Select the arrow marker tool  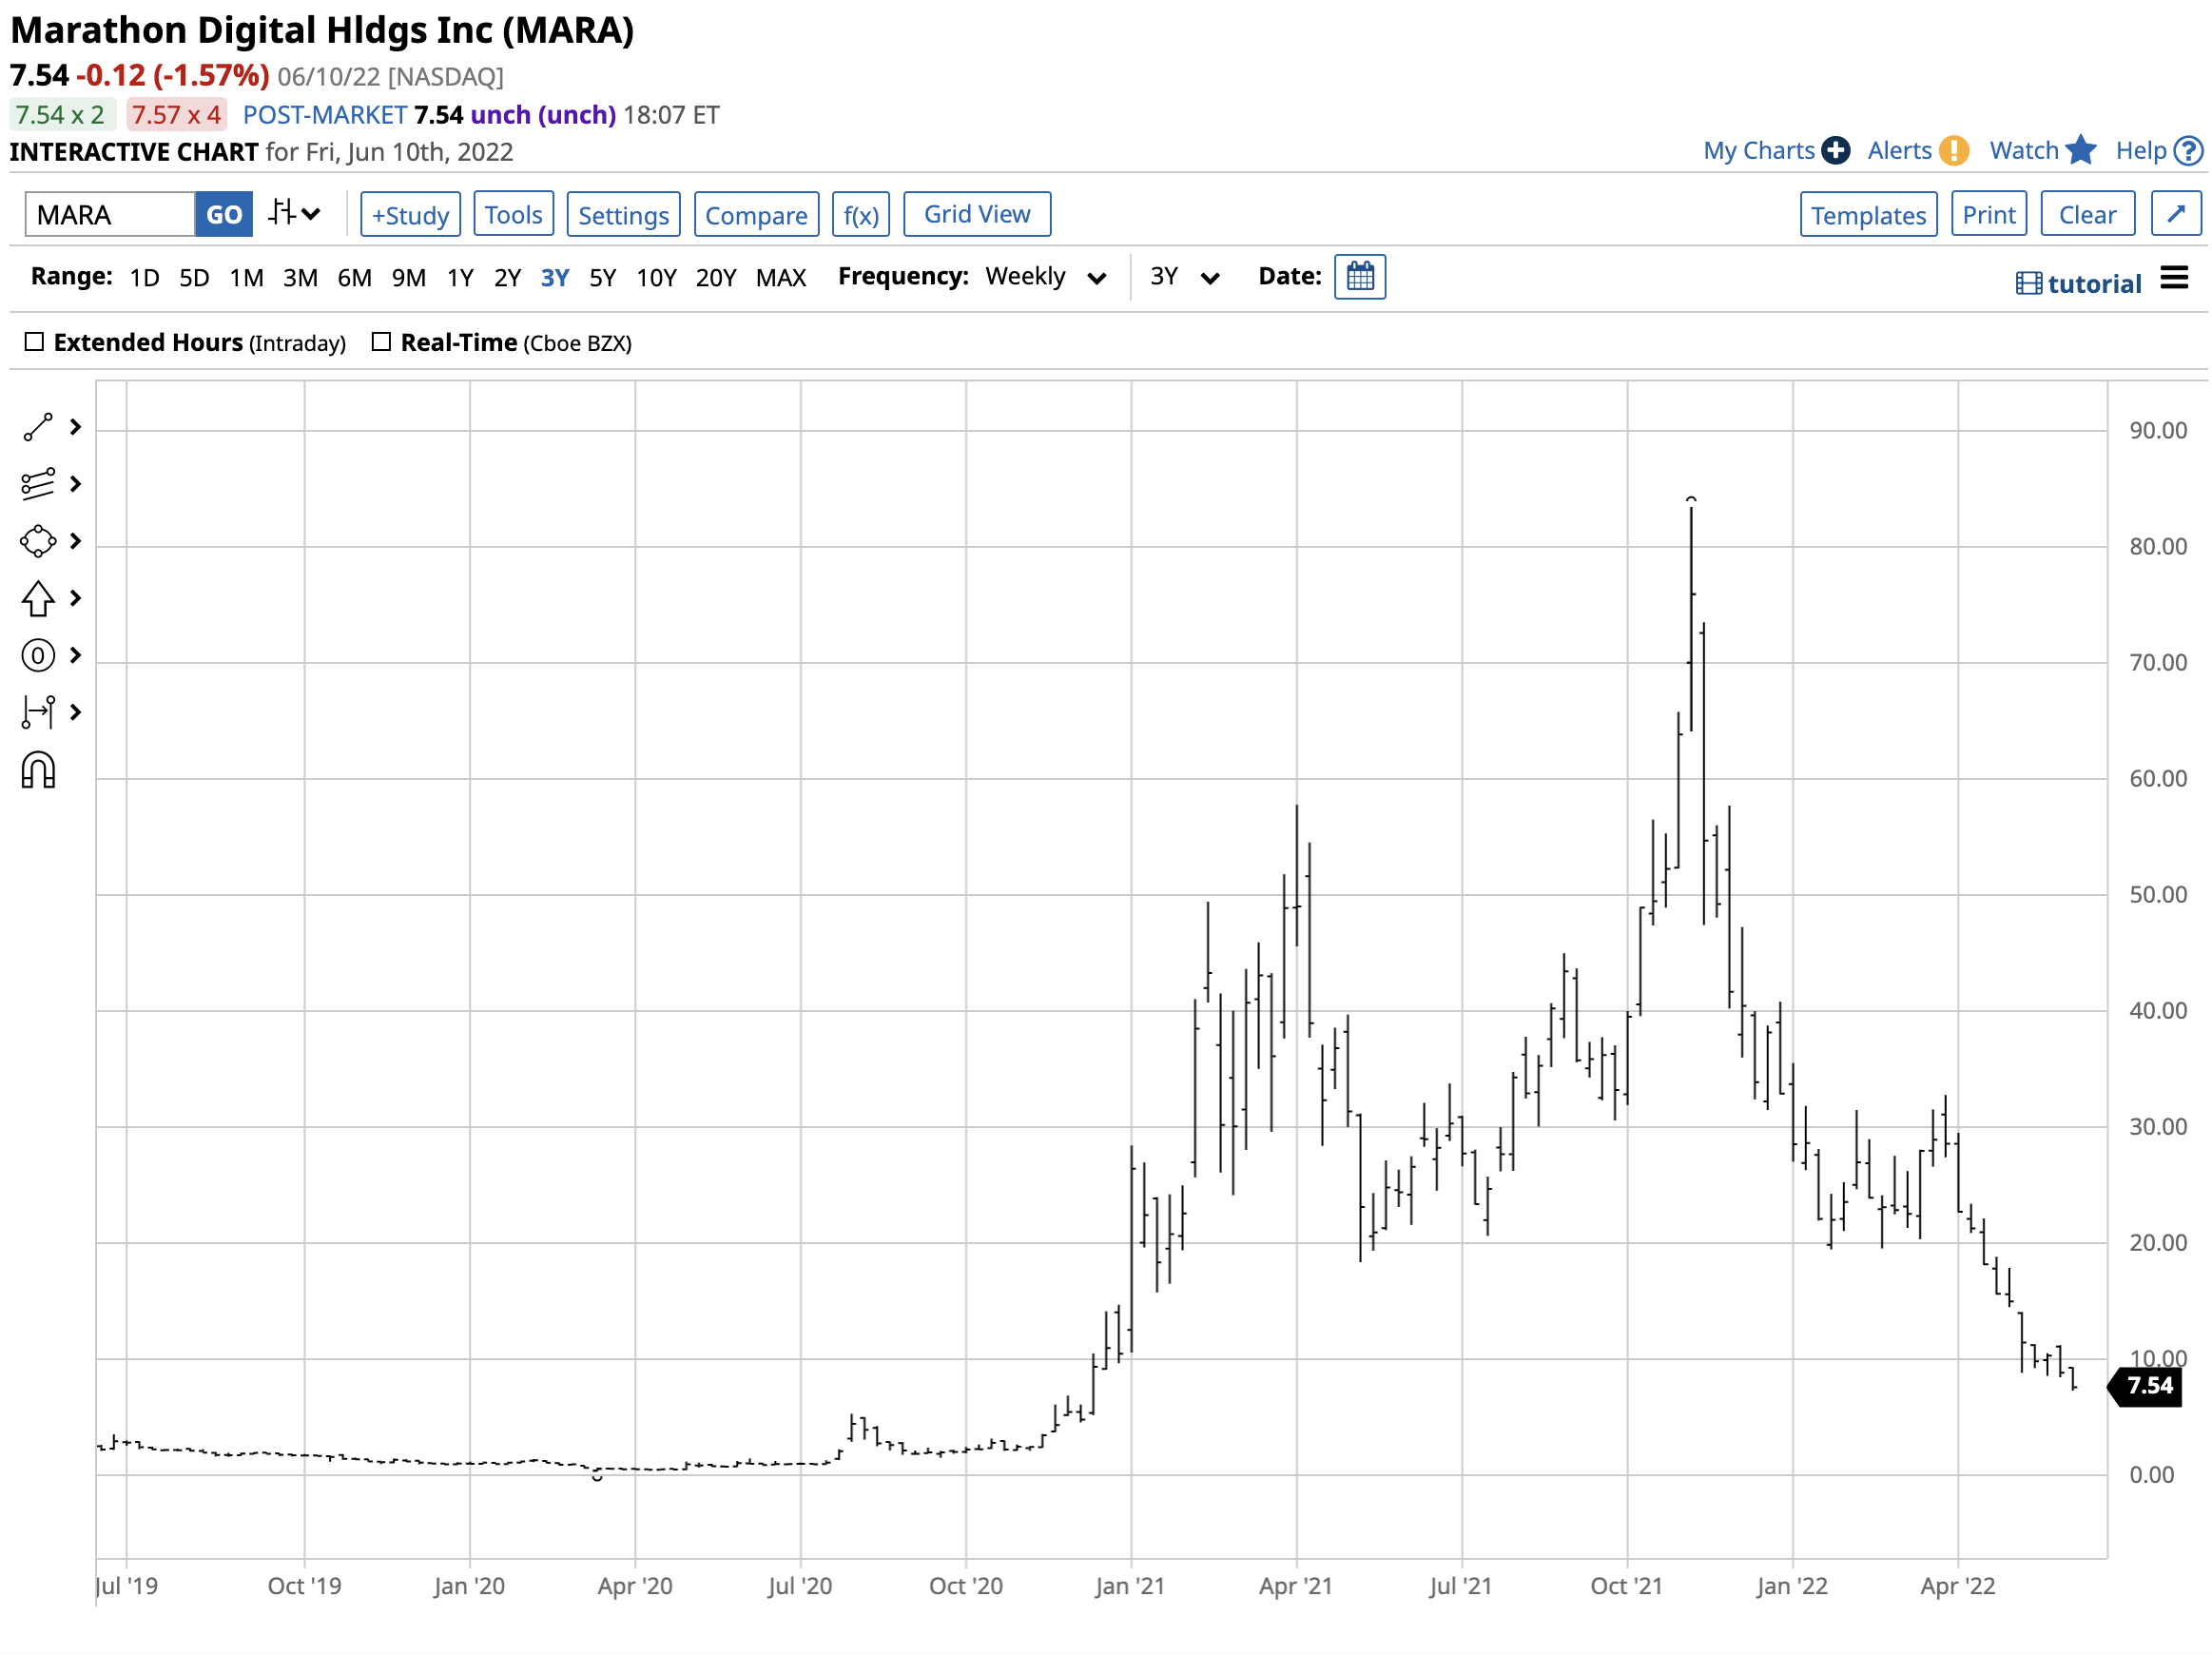pos(38,599)
